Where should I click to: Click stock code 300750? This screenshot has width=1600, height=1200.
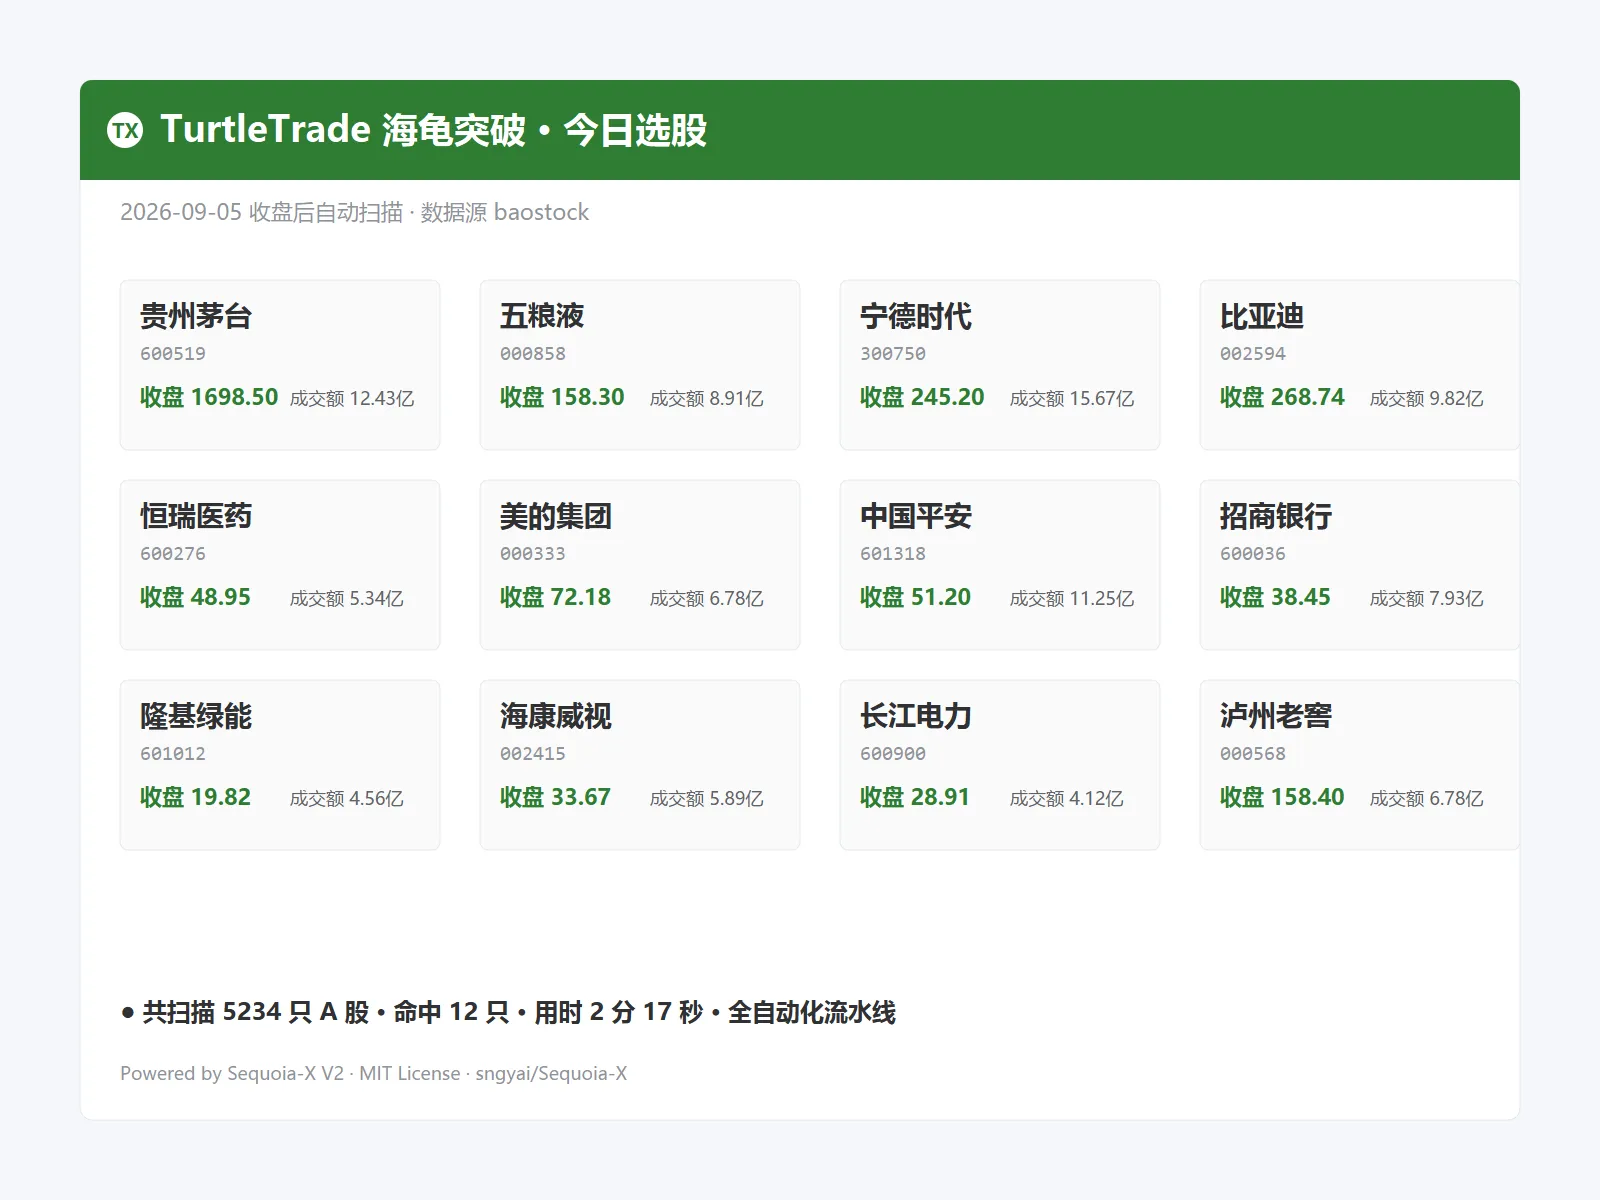pos(893,354)
